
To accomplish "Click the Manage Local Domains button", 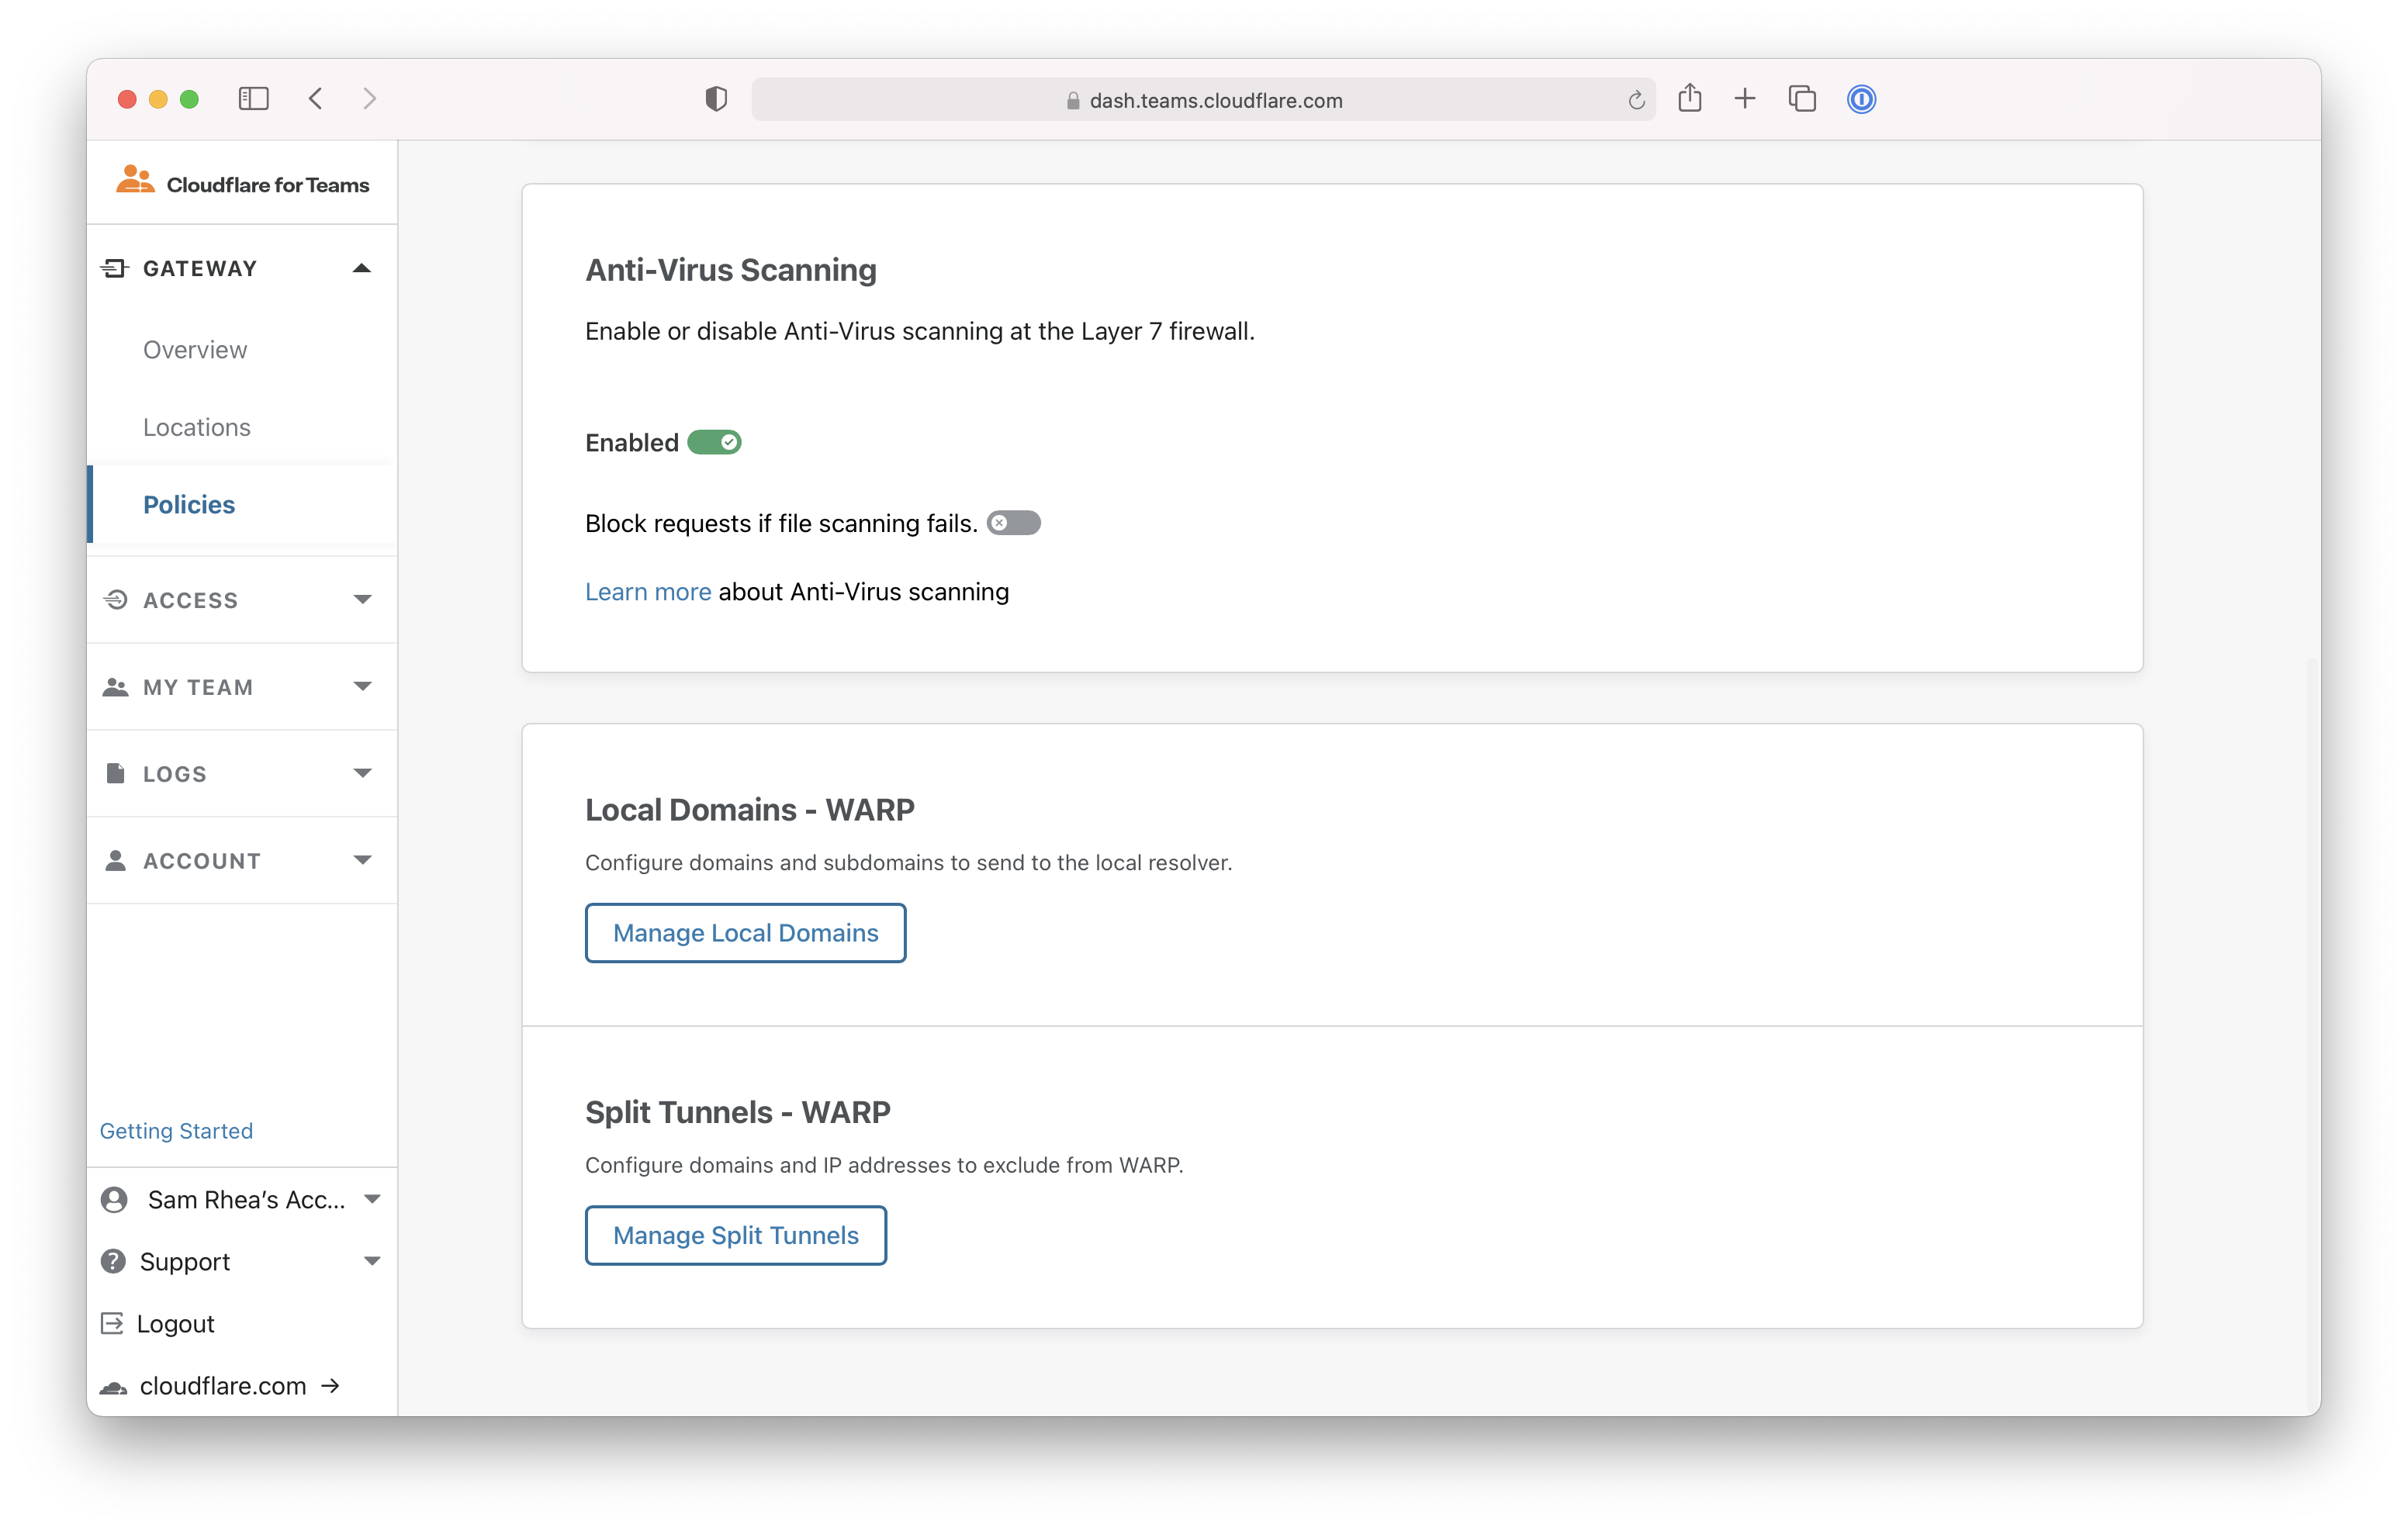I will coord(745,933).
